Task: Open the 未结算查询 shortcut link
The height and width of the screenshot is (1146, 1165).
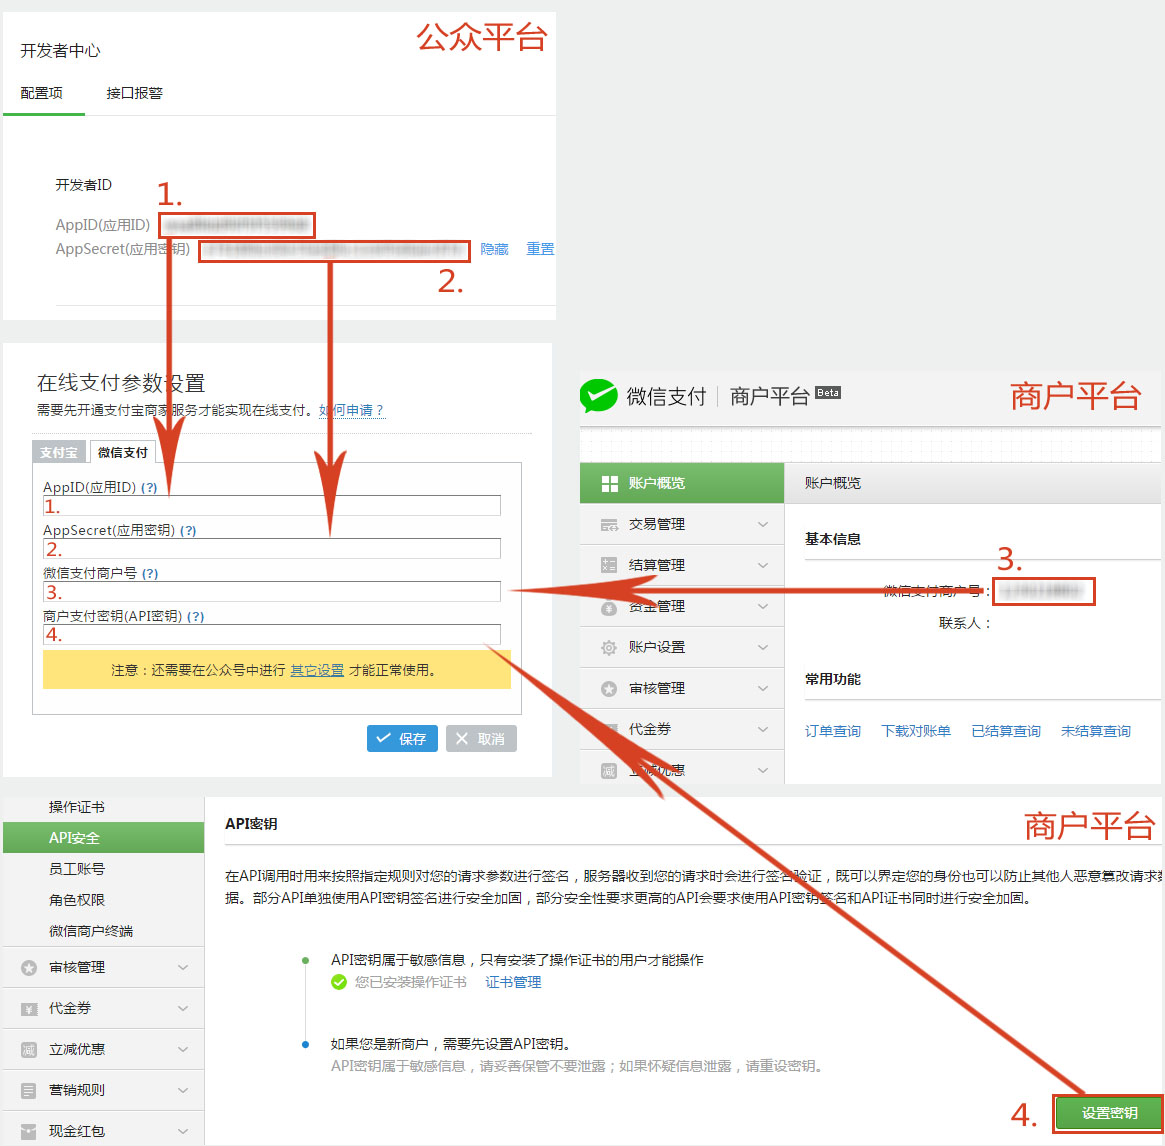Action: [x=1095, y=732]
